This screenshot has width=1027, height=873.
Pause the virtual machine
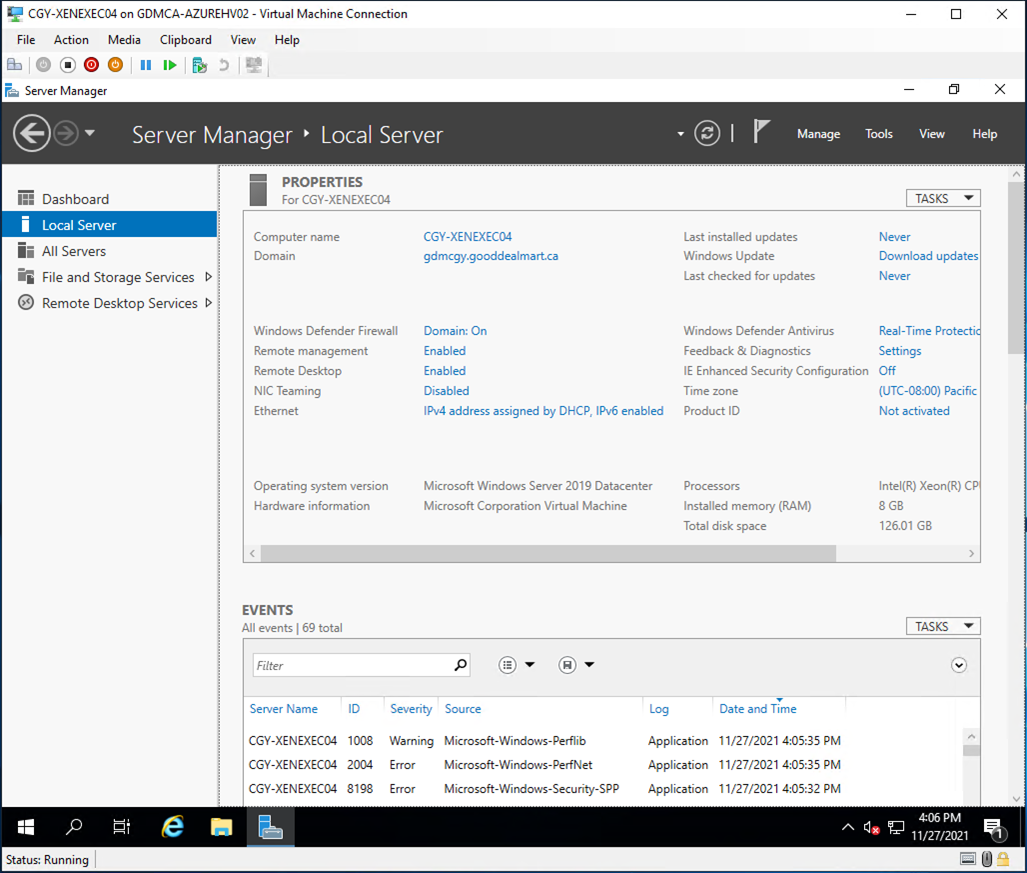(145, 65)
